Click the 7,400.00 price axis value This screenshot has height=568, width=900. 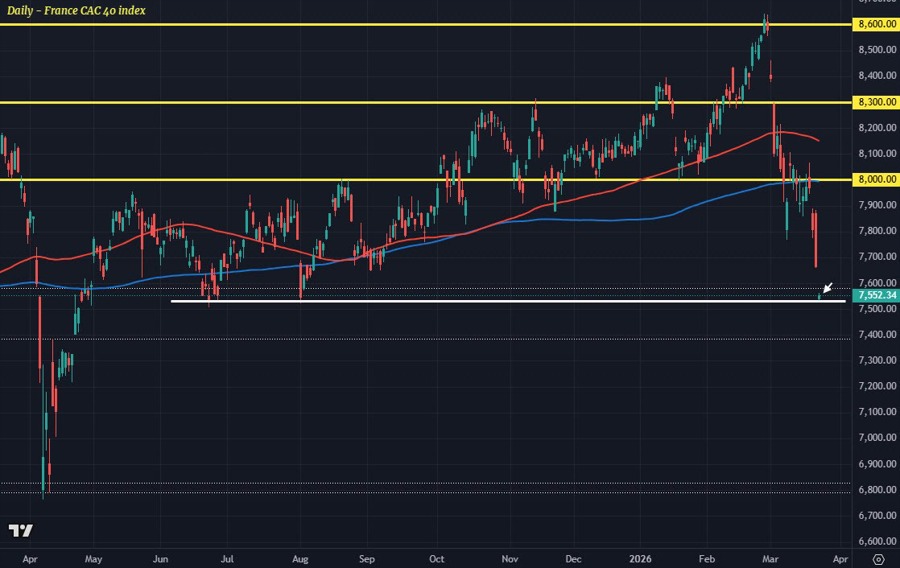877,334
